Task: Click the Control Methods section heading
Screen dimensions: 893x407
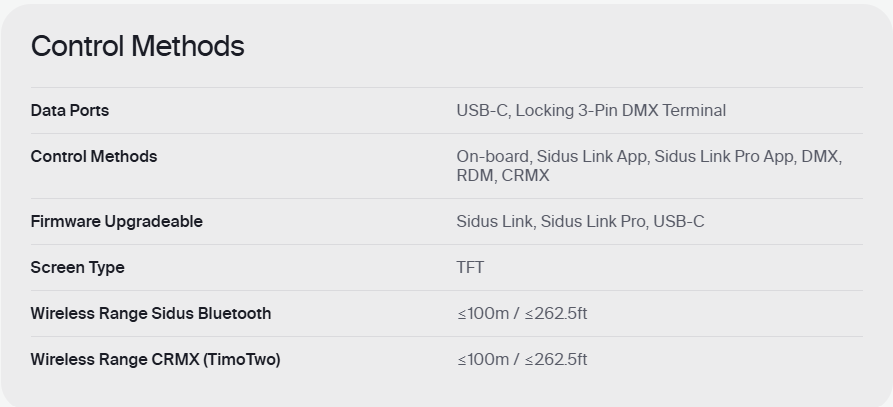Action: (137, 46)
